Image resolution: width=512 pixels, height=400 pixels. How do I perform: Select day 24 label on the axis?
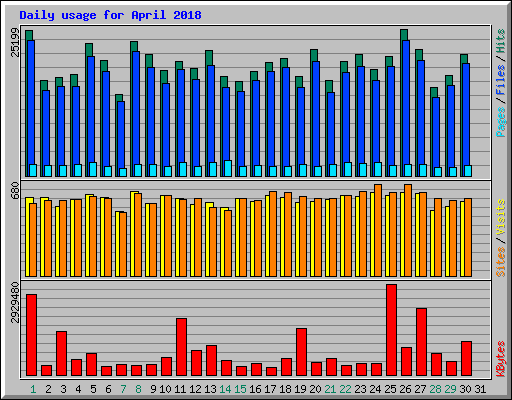[375, 389]
